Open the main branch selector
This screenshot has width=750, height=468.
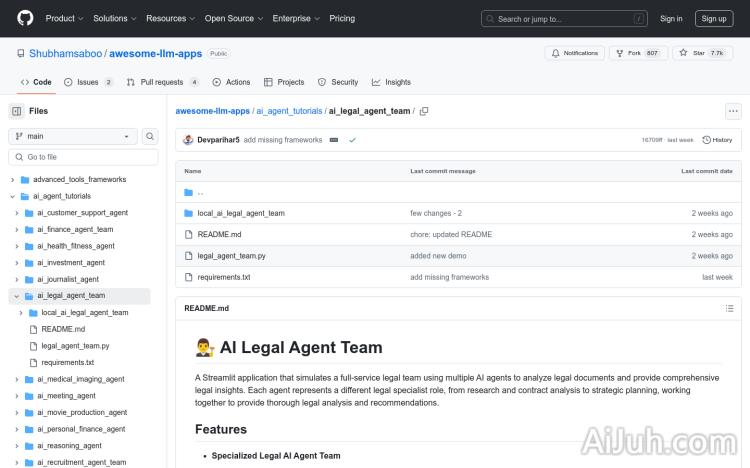73,136
